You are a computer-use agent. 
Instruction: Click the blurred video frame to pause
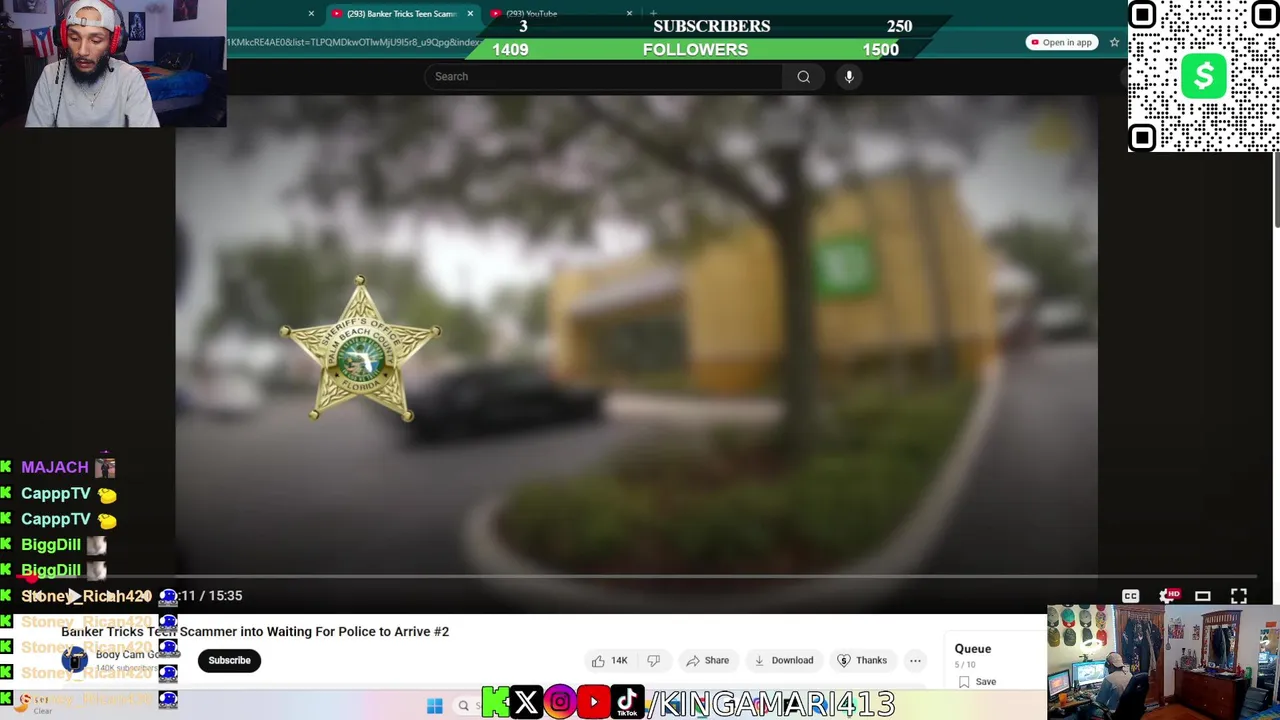point(636,335)
